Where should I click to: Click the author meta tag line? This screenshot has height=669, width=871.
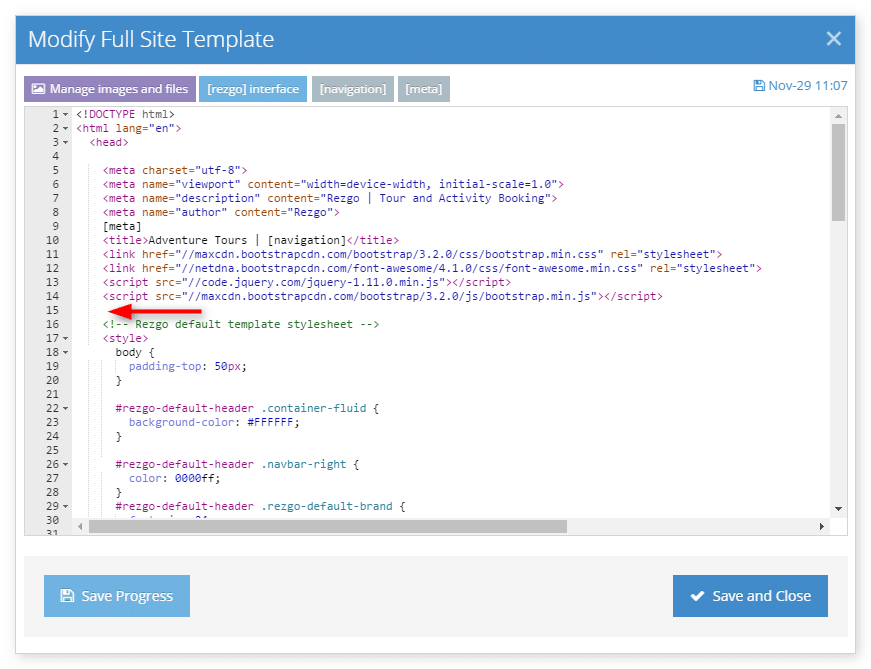(221, 212)
